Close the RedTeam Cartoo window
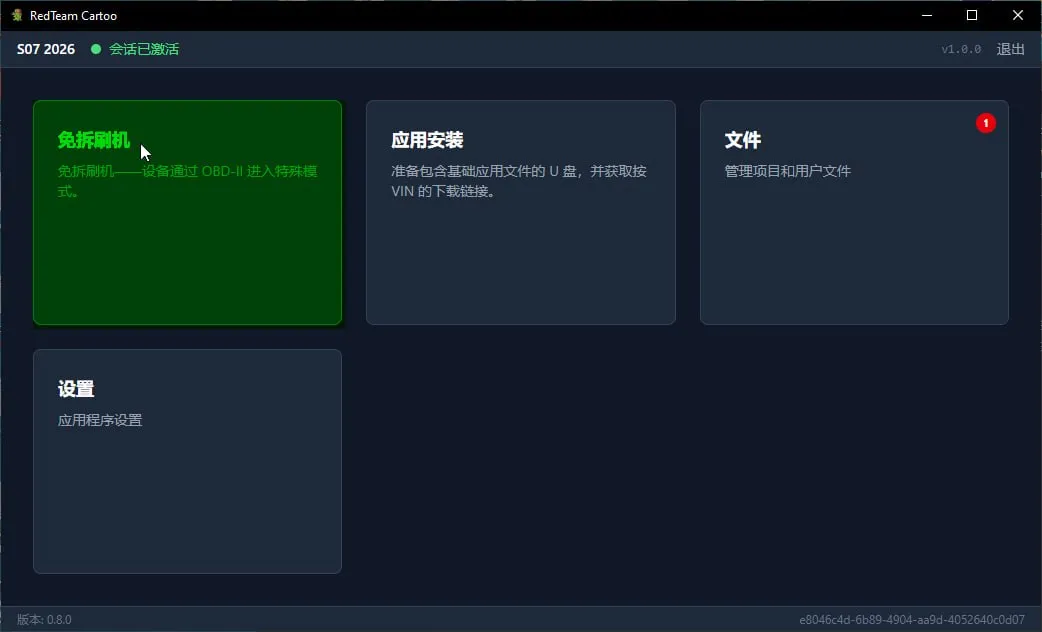The height and width of the screenshot is (632, 1042). [1017, 15]
